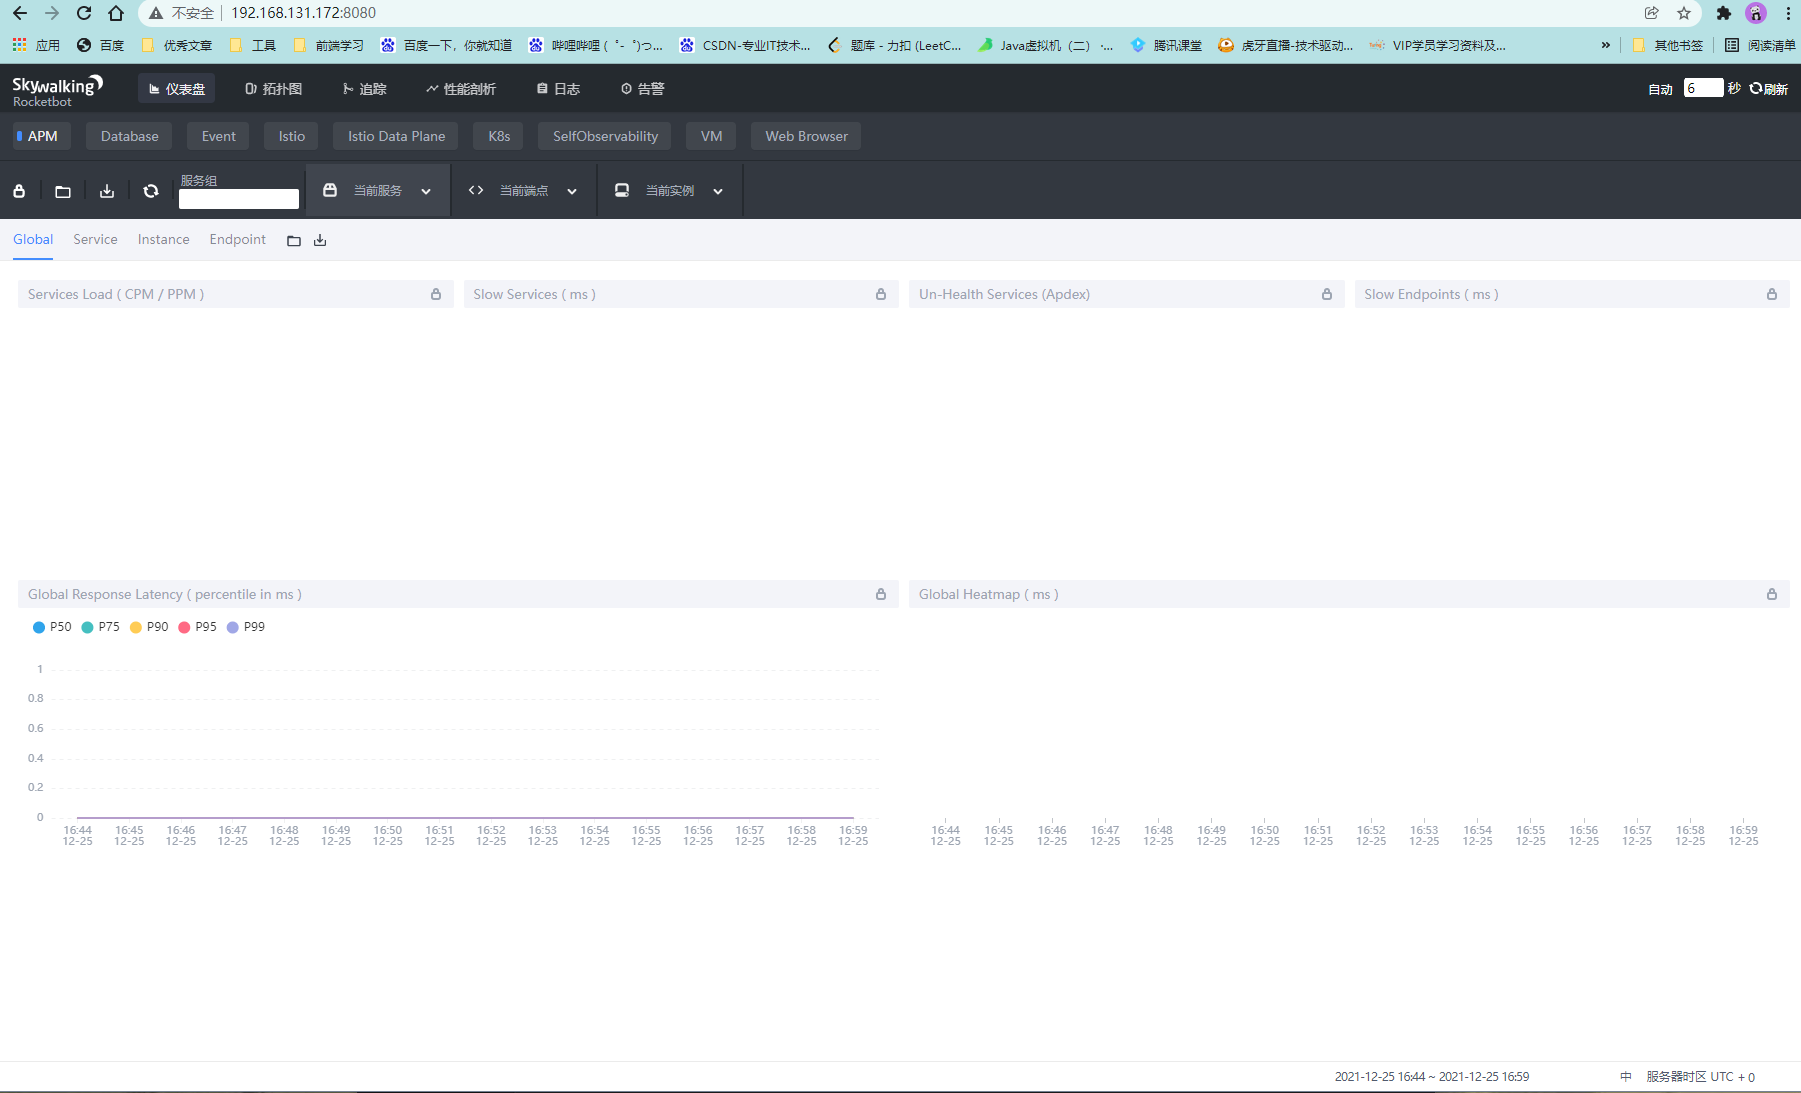Click the browser back arrow
This screenshot has width=1801, height=1093.
(x=20, y=13)
